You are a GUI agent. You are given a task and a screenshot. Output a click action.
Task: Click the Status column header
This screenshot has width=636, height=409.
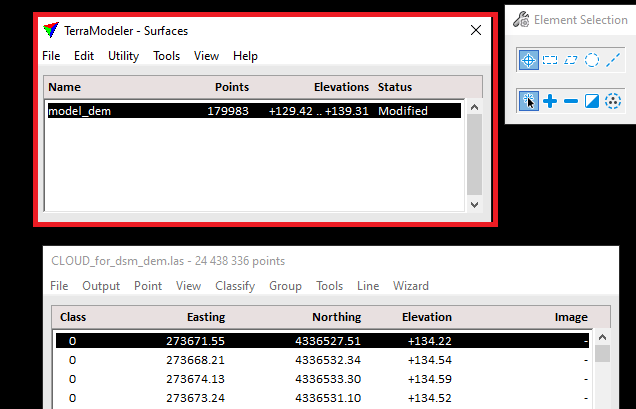(395, 87)
